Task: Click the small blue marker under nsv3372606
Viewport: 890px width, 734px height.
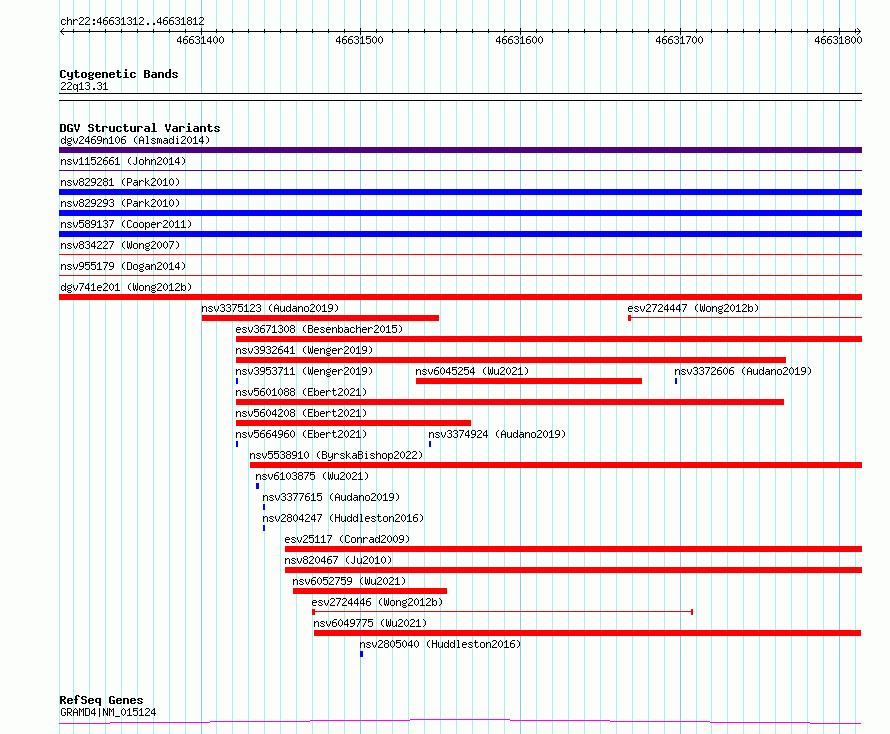Action: [x=676, y=381]
